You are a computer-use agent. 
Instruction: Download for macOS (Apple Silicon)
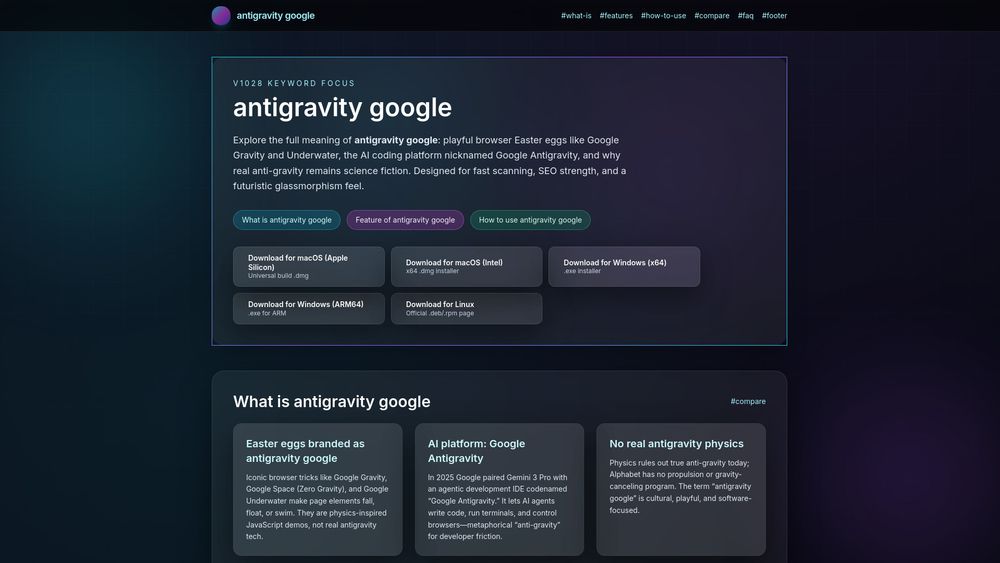(x=309, y=267)
